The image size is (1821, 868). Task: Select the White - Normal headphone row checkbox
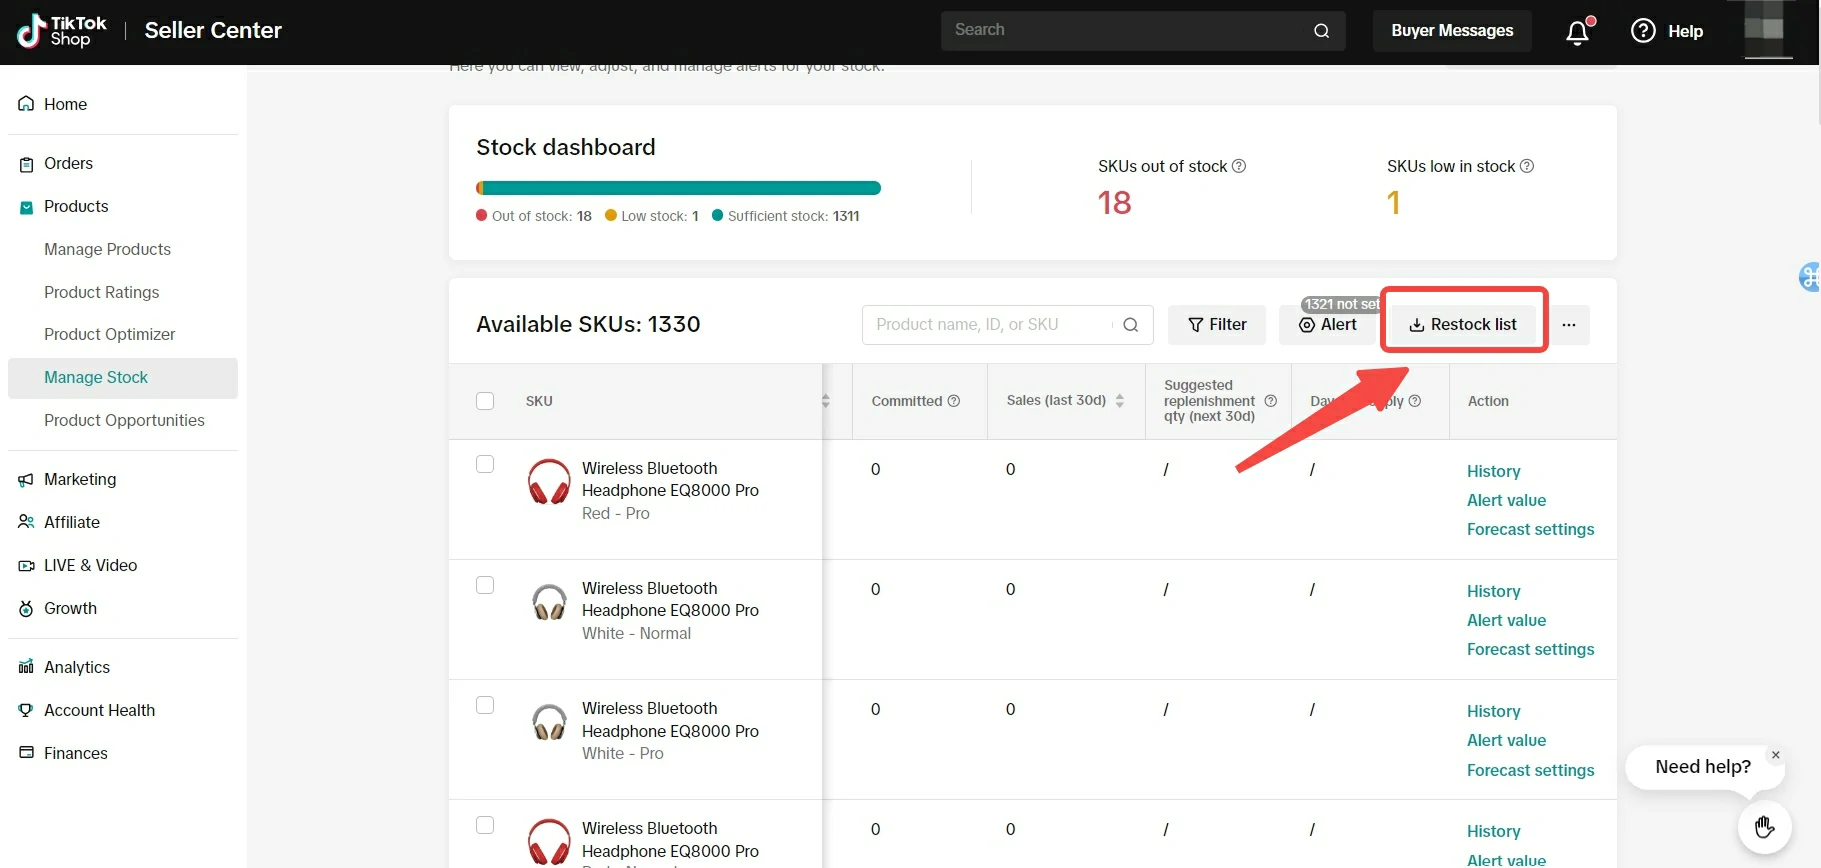[x=485, y=585]
